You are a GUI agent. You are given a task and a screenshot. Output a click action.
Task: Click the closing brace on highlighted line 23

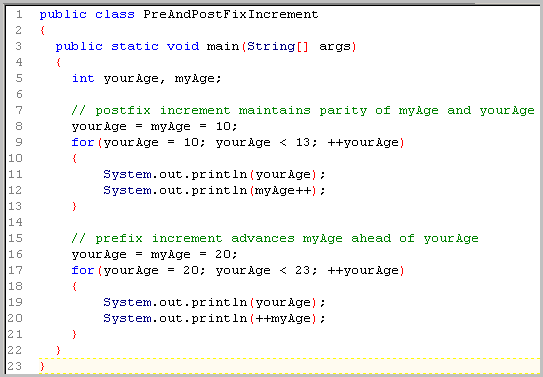(42, 366)
